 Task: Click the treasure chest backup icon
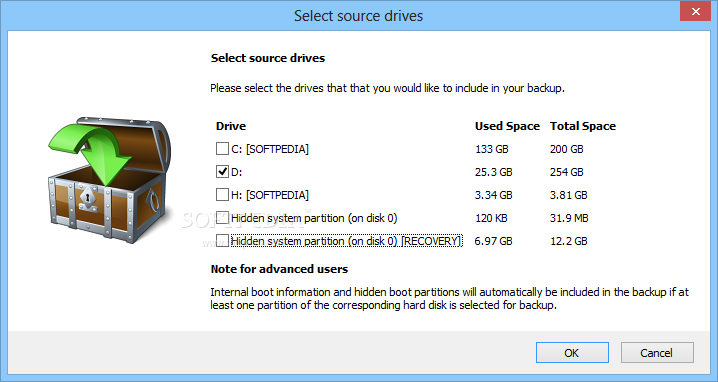[110, 180]
